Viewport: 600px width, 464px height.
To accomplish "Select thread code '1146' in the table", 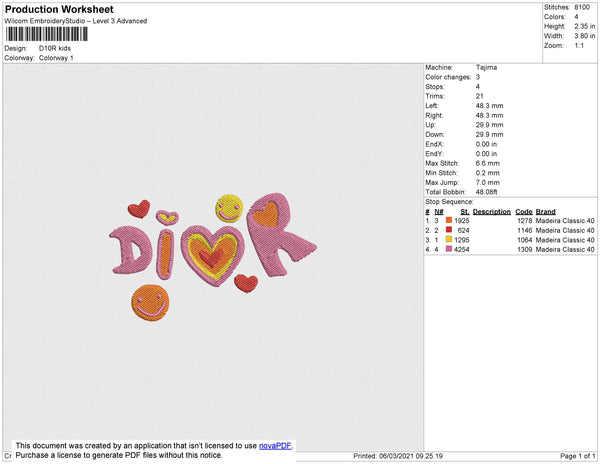I will pyautogui.click(x=525, y=230).
